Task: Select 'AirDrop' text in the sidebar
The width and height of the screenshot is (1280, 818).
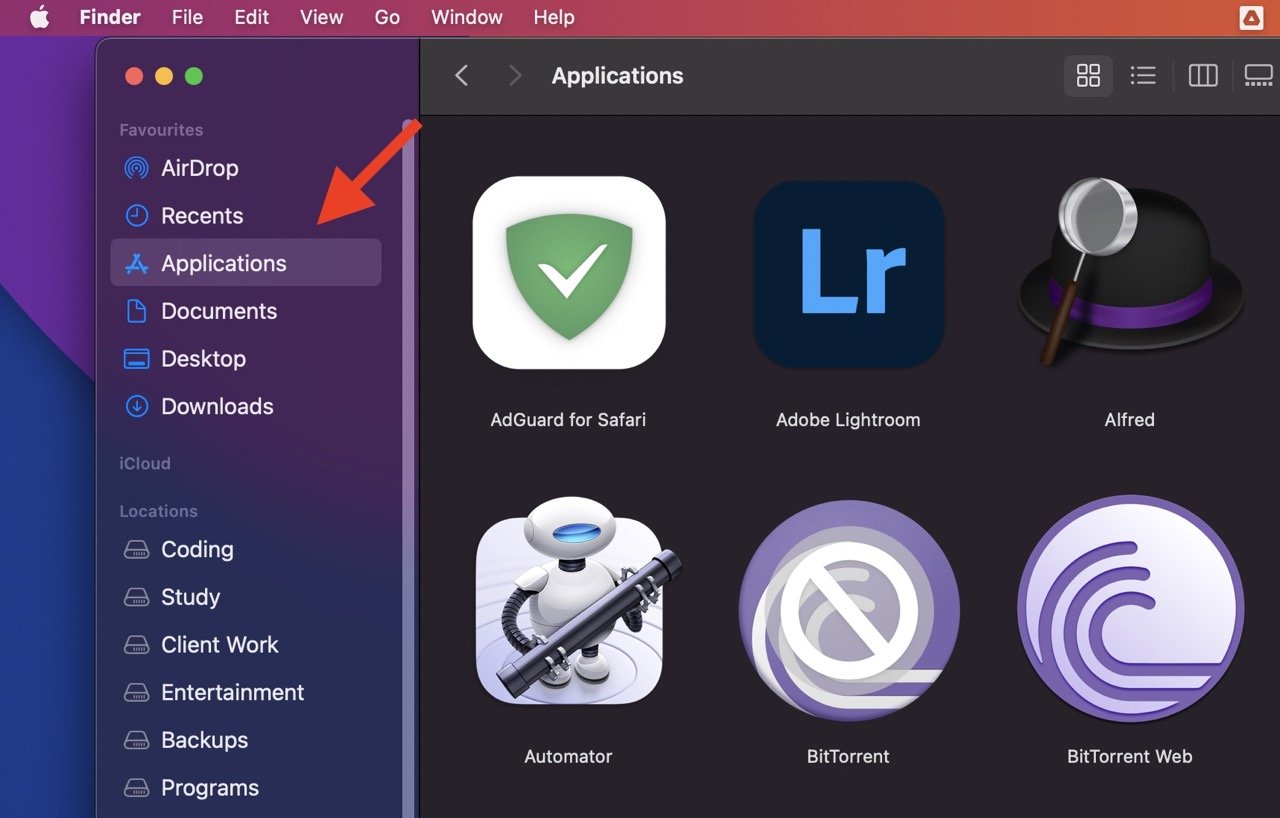Action: (200, 168)
